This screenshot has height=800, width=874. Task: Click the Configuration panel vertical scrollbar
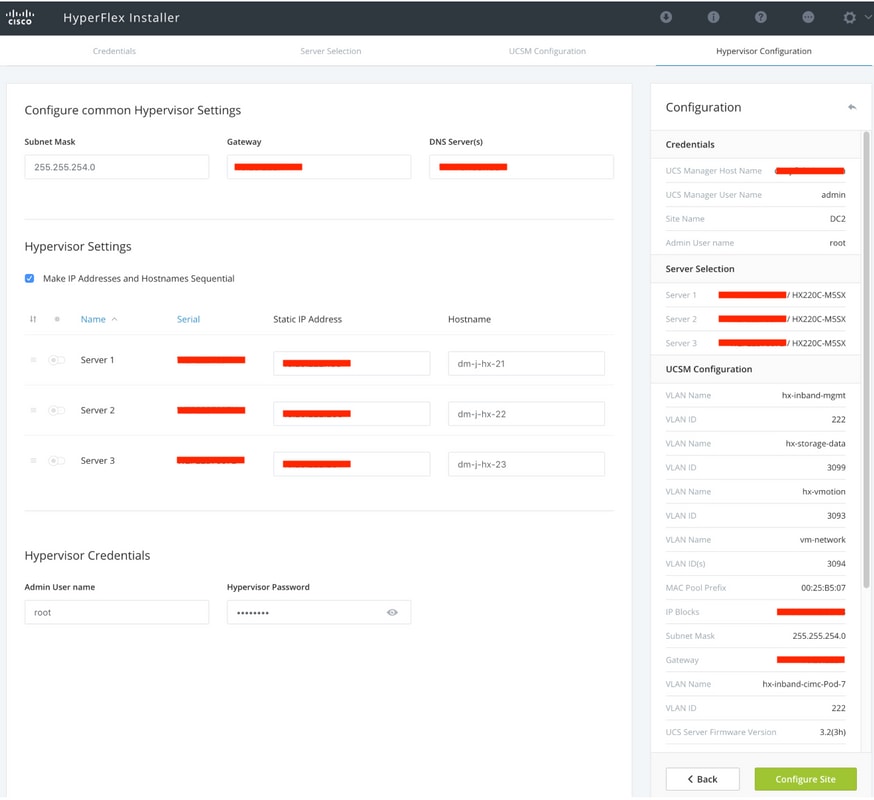(866, 360)
